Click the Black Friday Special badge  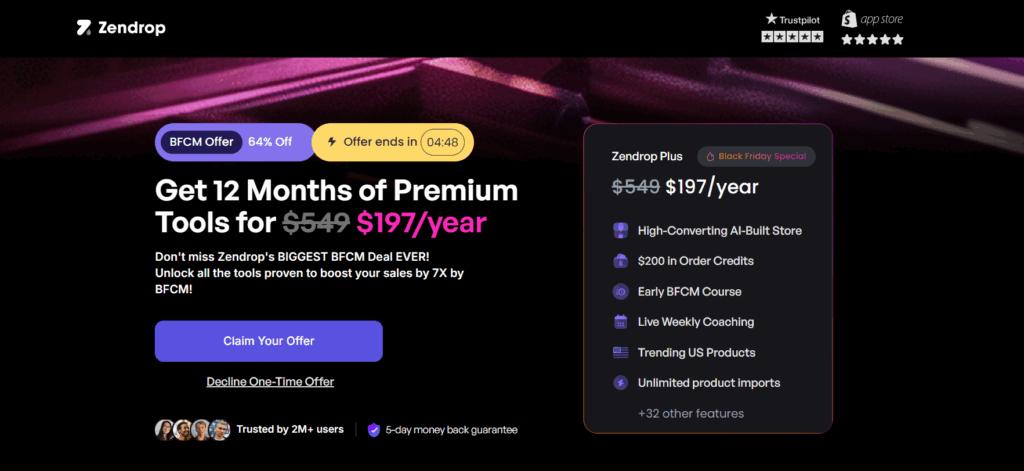tap(756, 157)
